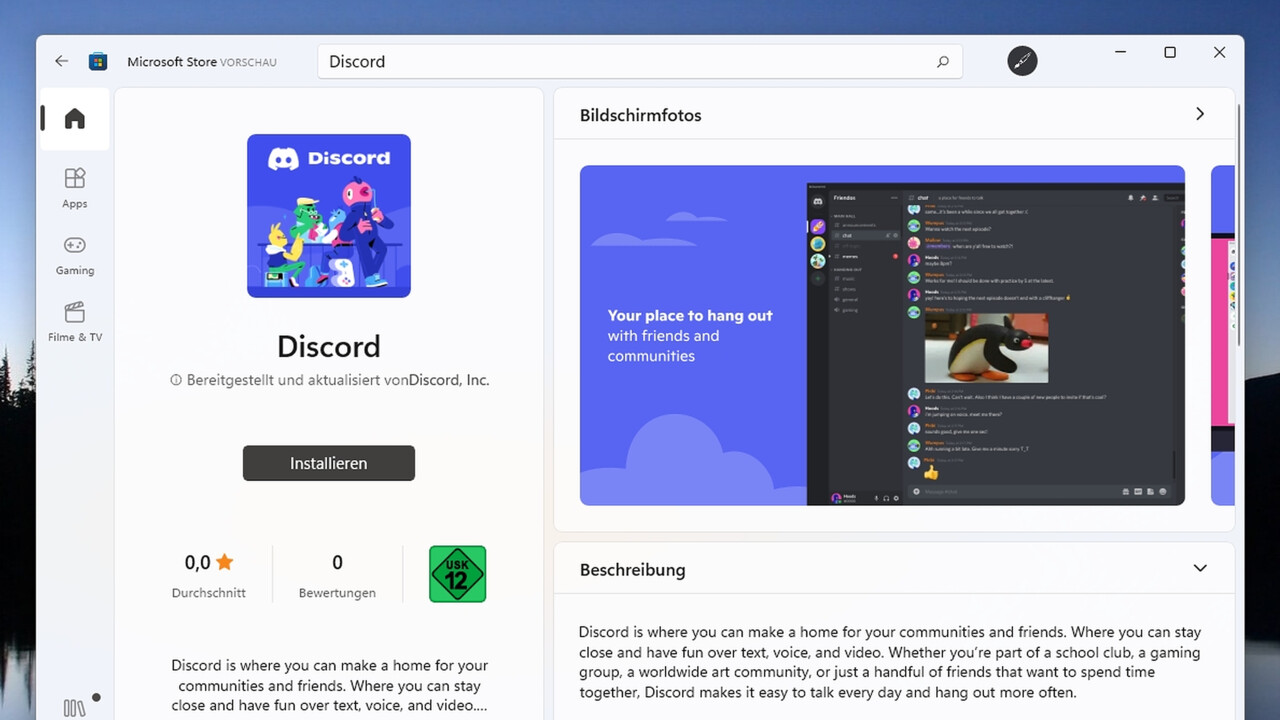Image resolution: width=1280 pixels, height=720 pixels.
Task: Click the search magnifier icon
Action: [942, 62]
